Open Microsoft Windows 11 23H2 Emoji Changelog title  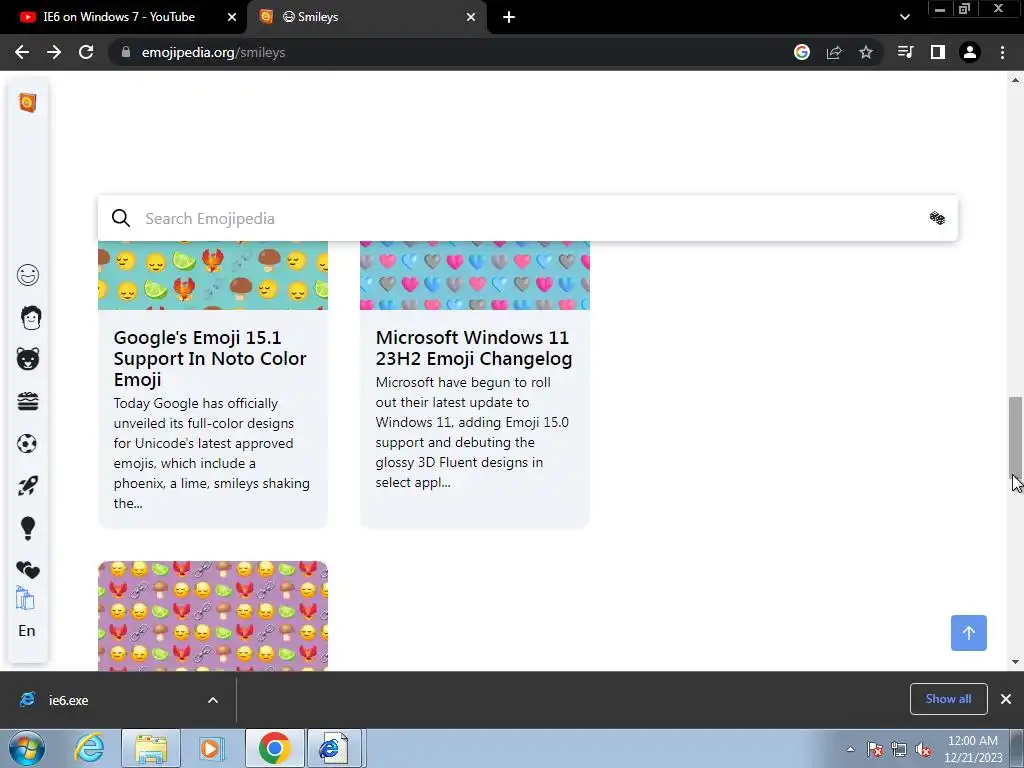[x=473, y=348]
